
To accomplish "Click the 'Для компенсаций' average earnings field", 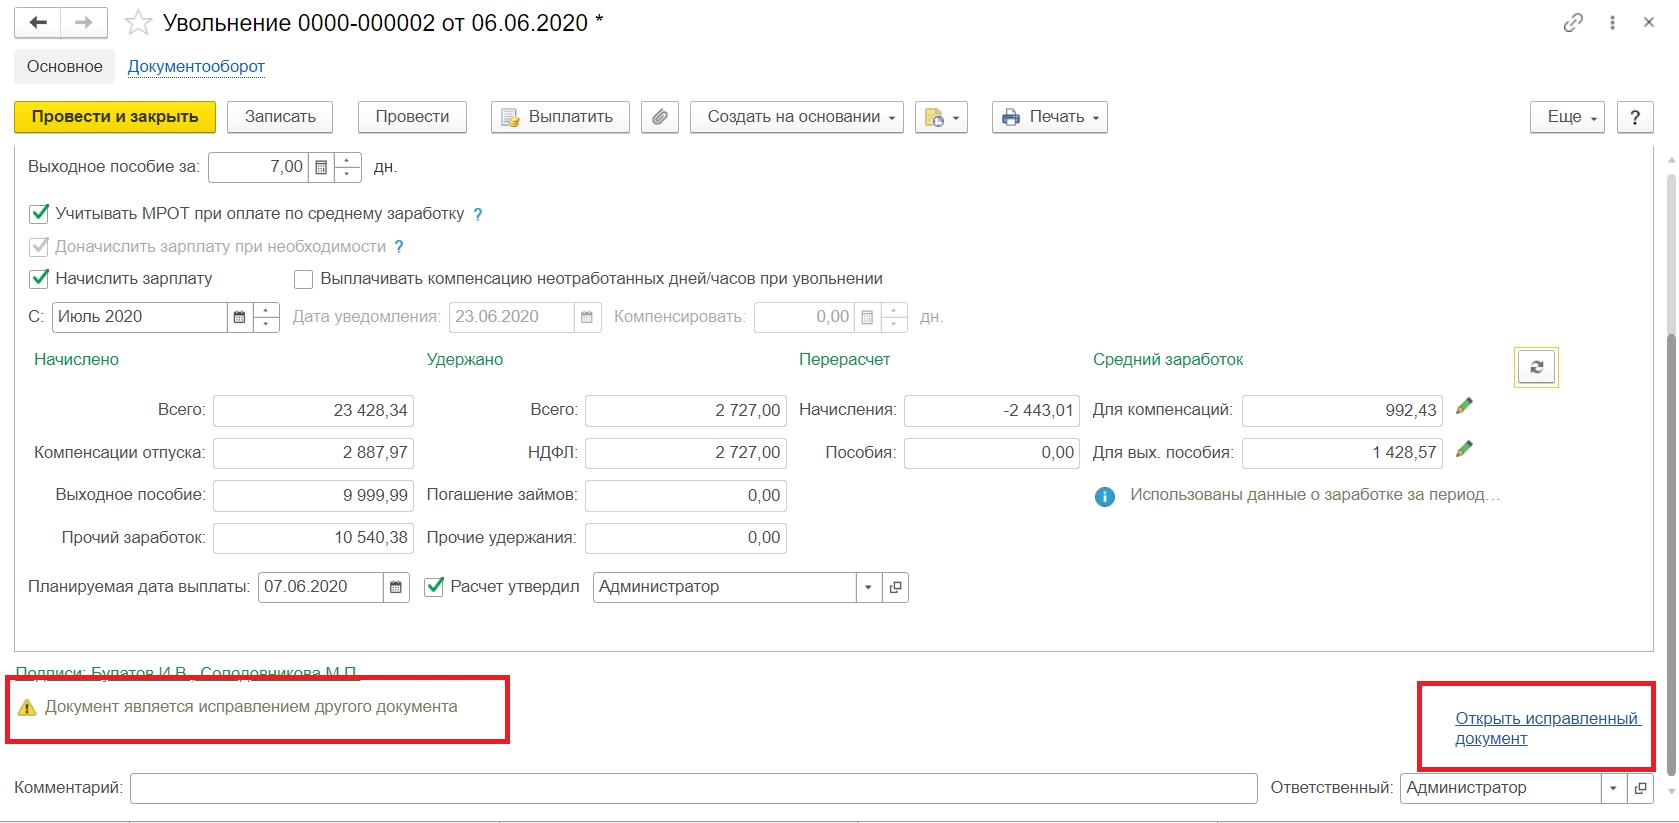I will coord(1342,410).
